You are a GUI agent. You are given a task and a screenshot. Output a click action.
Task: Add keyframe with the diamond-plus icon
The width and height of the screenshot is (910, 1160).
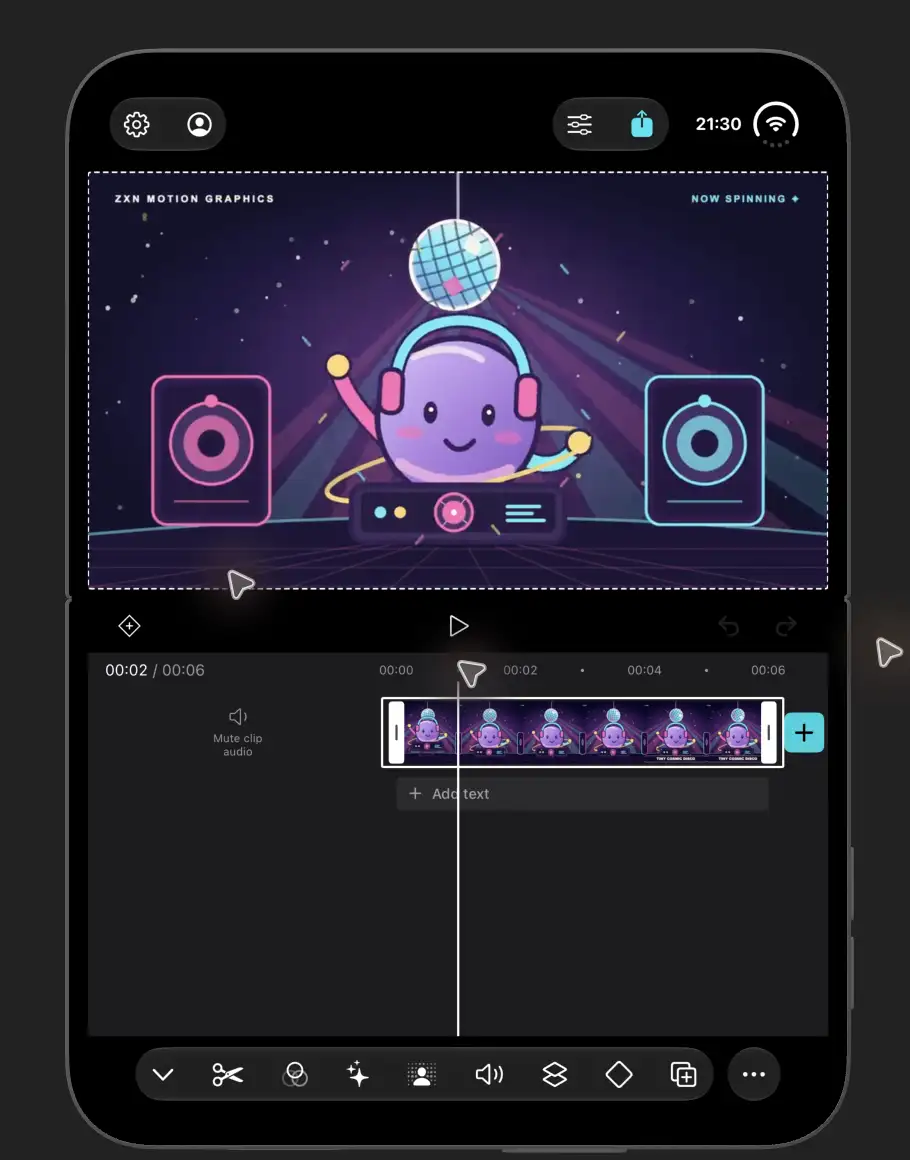click(129, 626)
